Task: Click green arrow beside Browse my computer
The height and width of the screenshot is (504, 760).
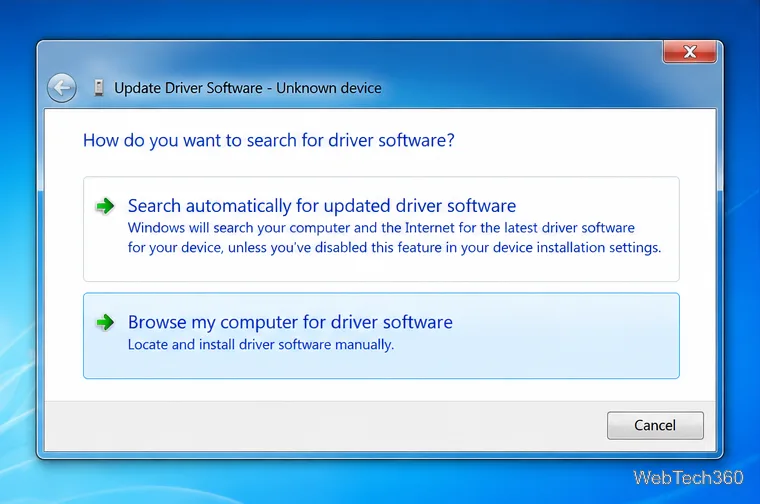Action: coord(105,322)
